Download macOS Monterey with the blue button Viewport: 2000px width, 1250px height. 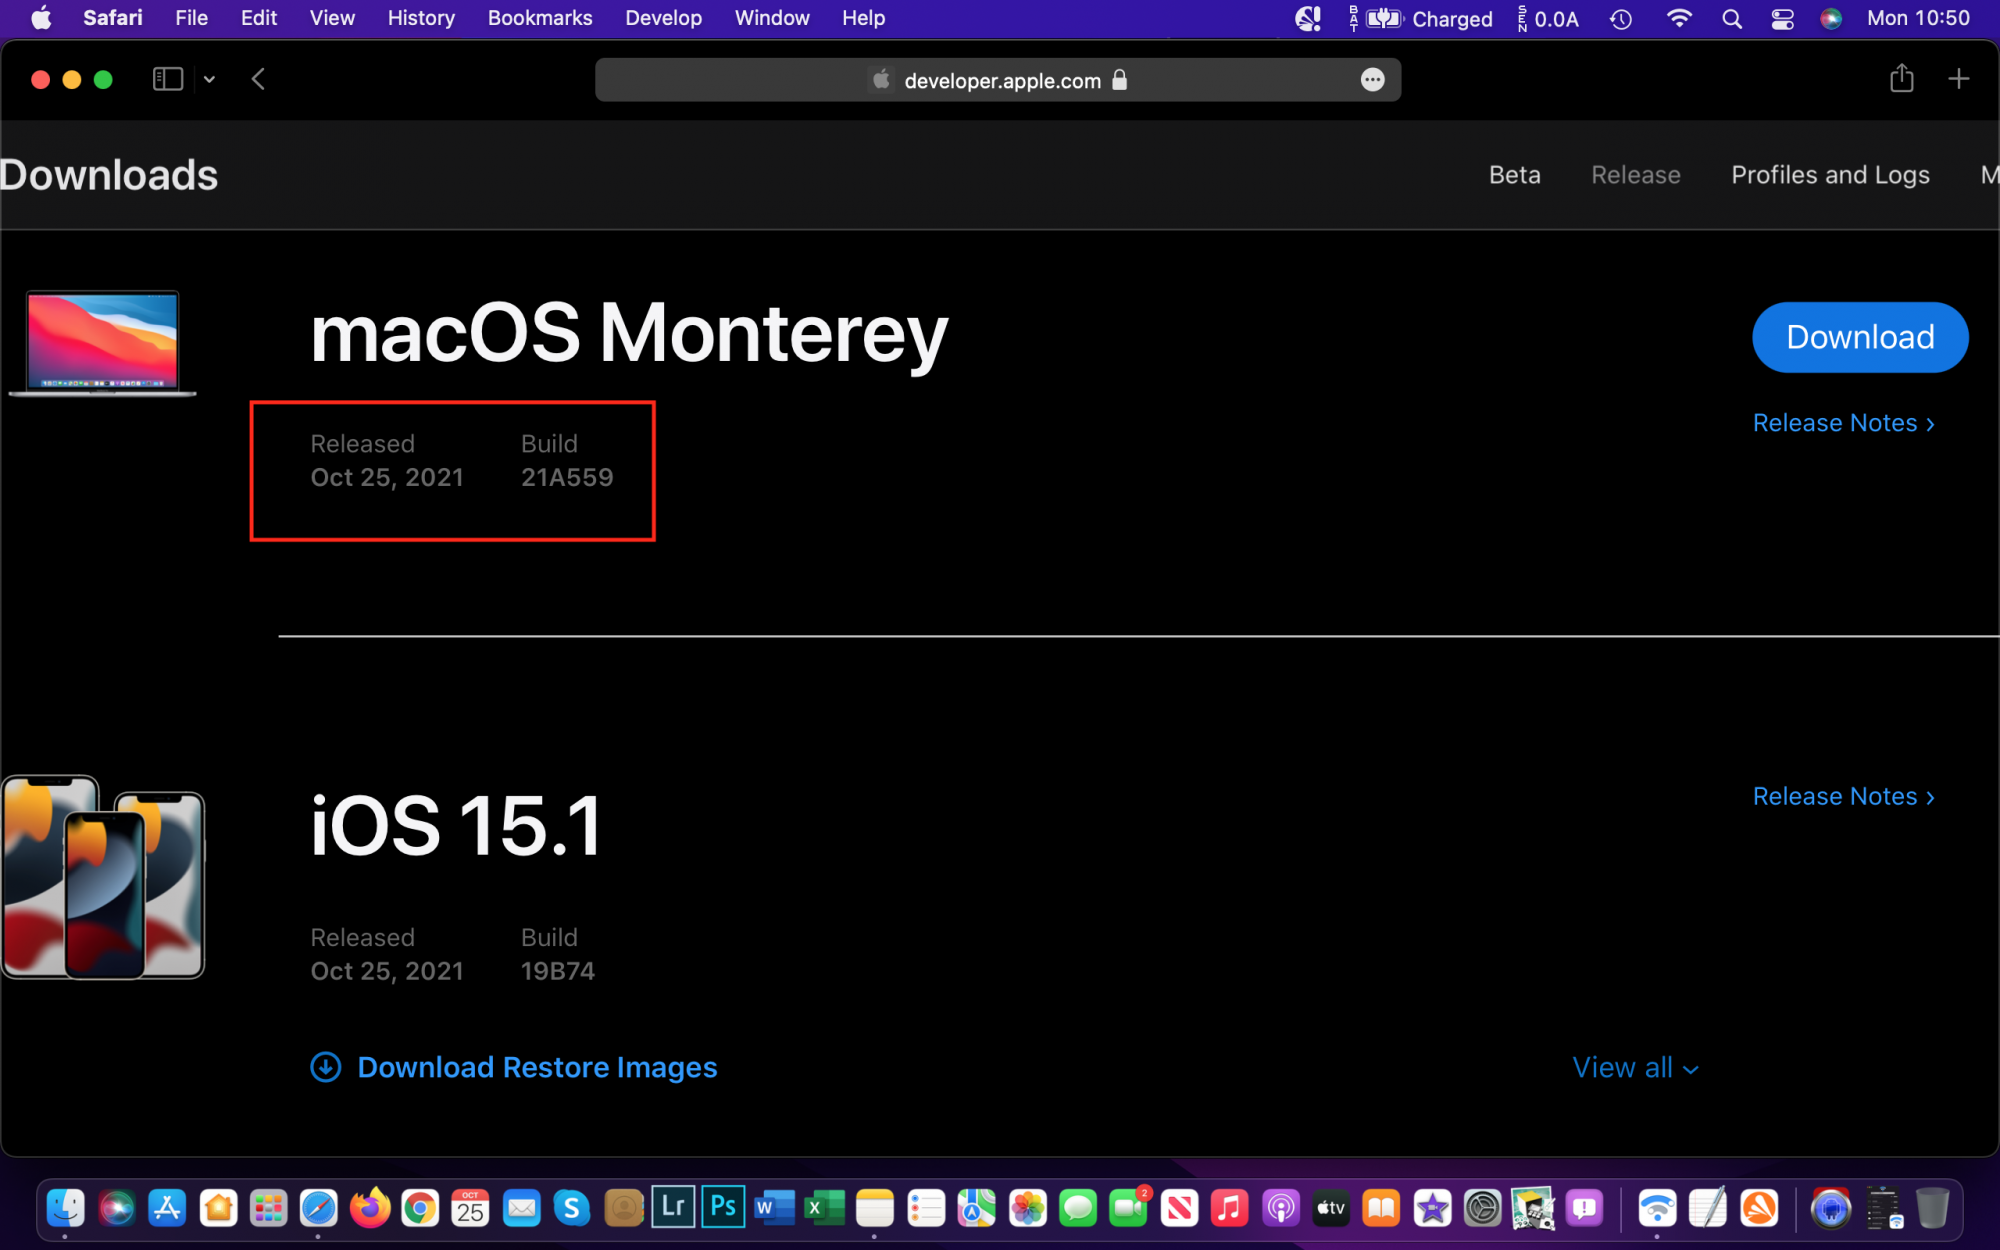pos(1860,337)
